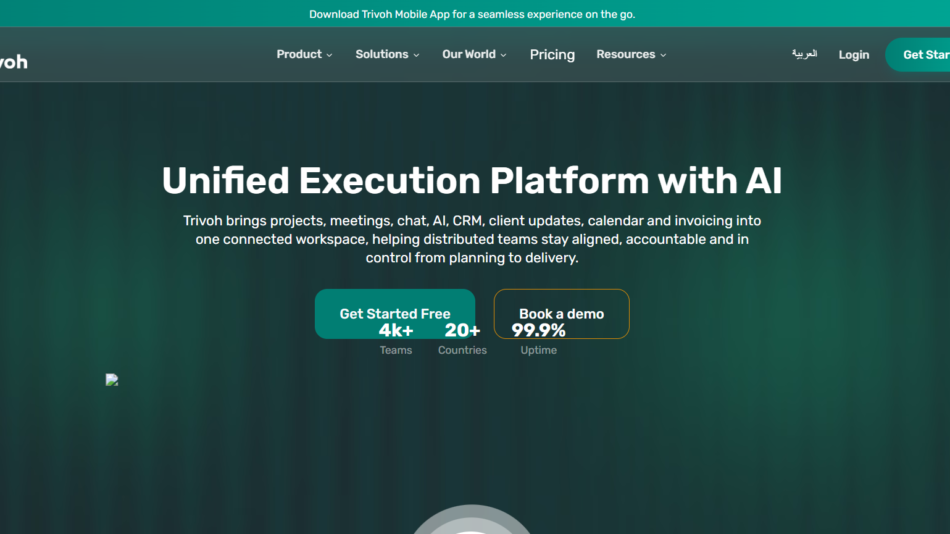Expand the Resources menu
950x534 pixels.
click(631, 55)
